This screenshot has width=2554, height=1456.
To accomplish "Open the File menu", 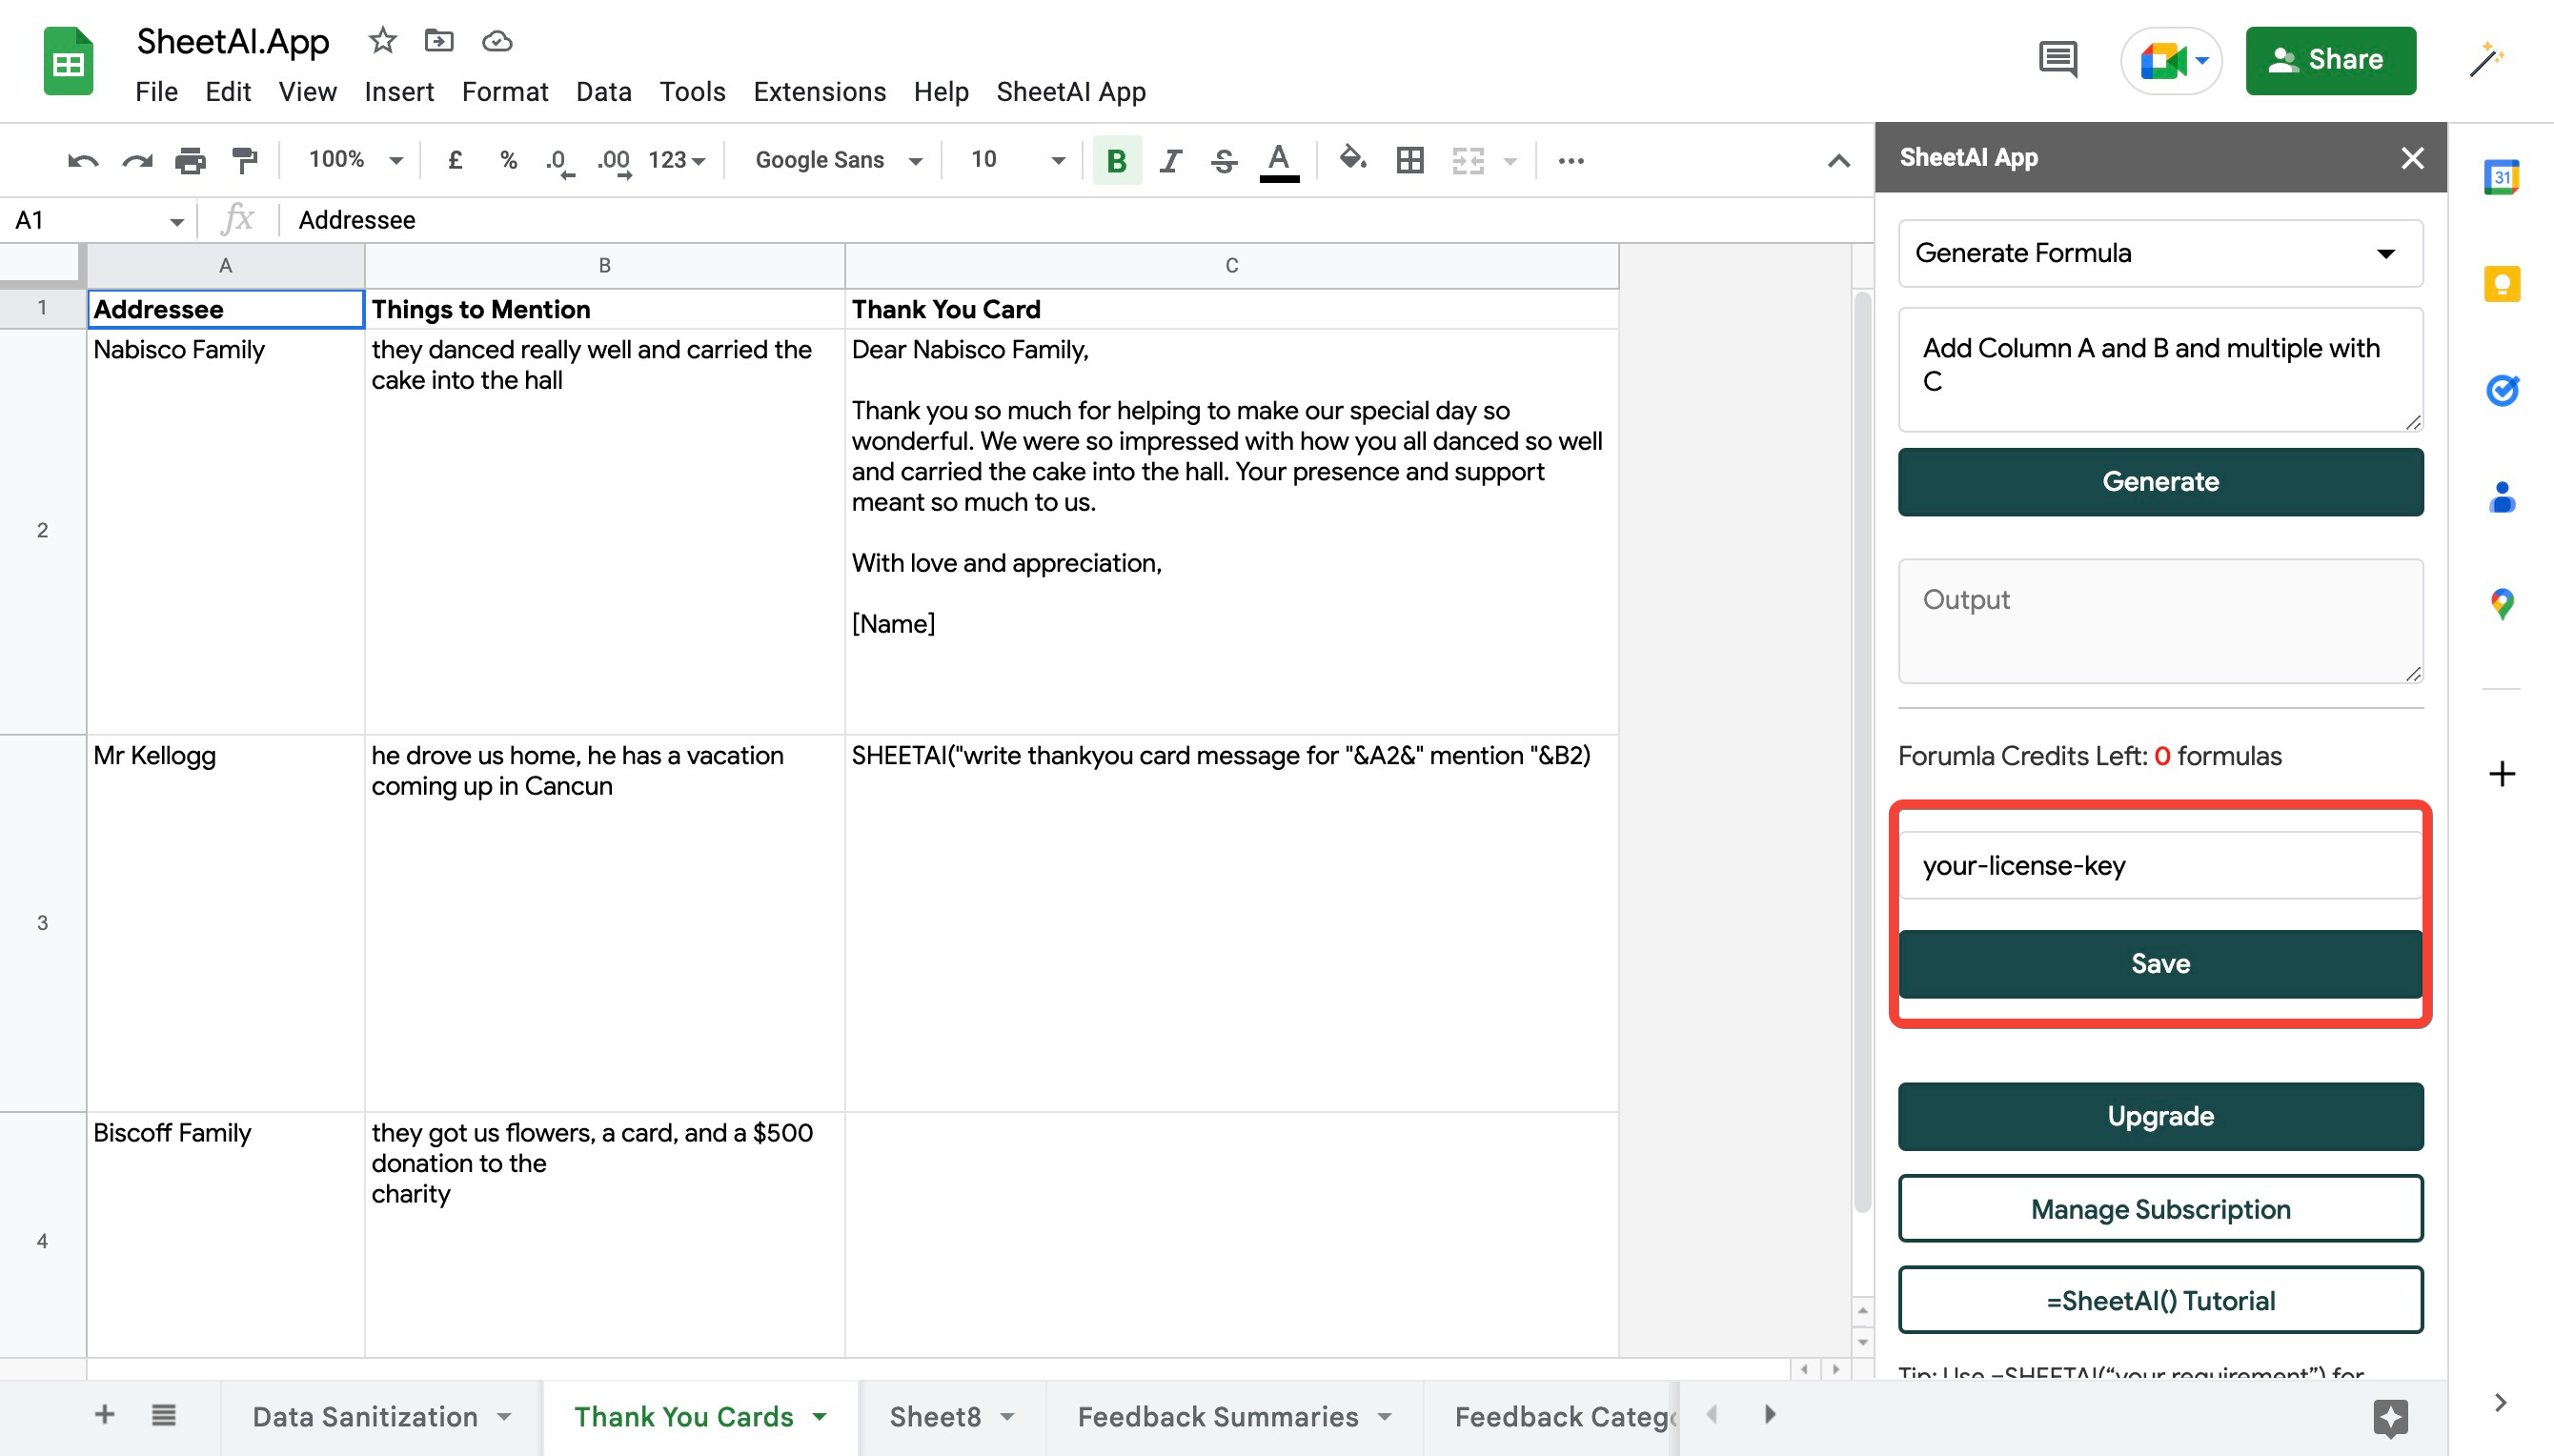I will click(157, 92).
